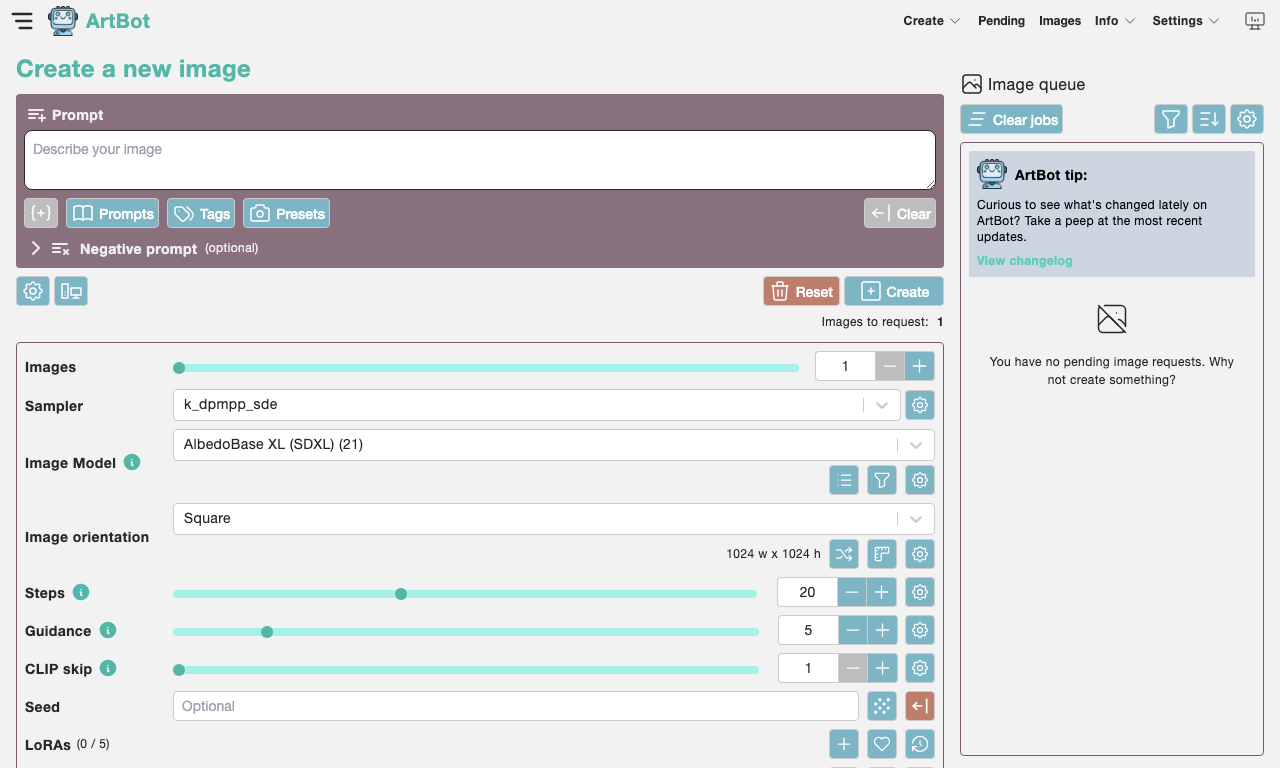The image size is (1280, 768).
Task: Clear the seed with the red icon
Action: (920, 706)
